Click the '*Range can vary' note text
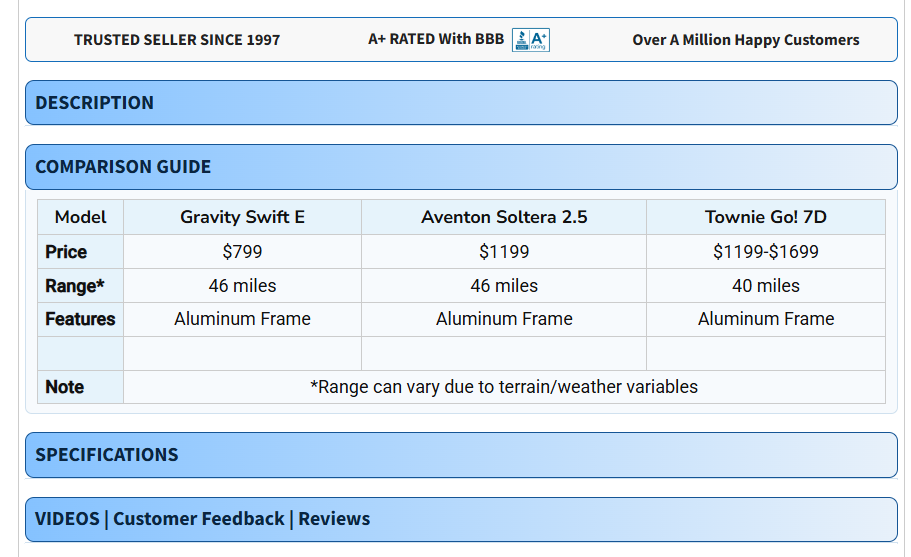This screenshot has height=557, width=911. pyautogui.click(x=504, y=387)
